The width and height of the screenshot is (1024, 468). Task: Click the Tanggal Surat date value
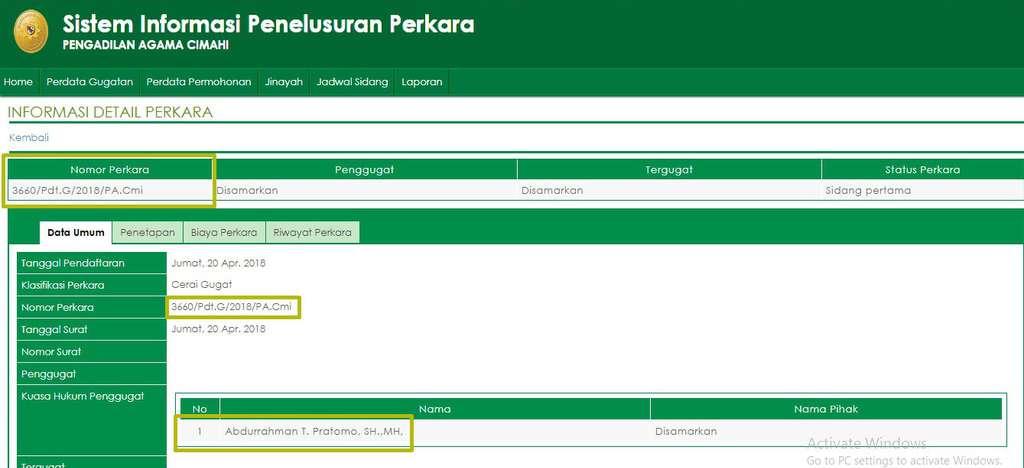218,328
